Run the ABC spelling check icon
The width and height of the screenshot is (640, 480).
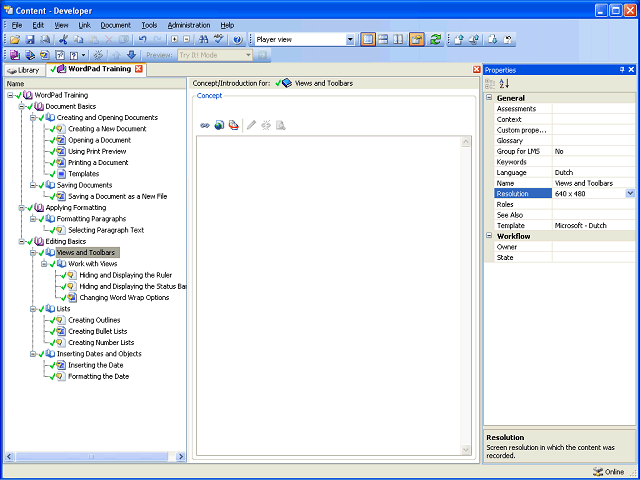(x=219, y=40)
